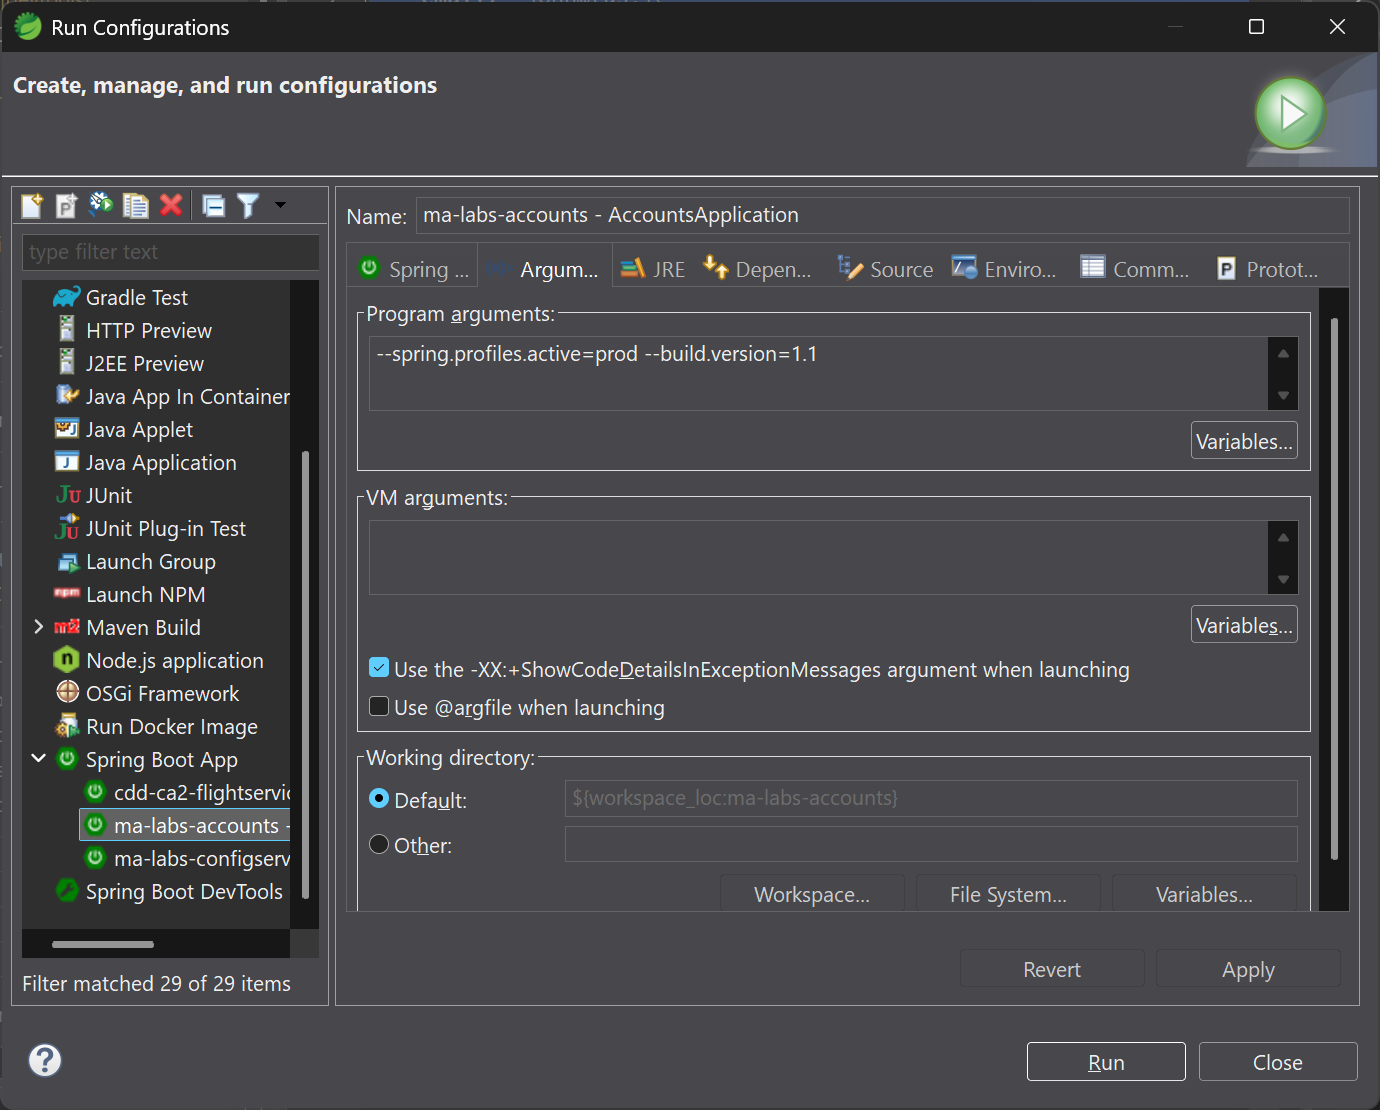Click inside VM arguments text area
This screenshot has width=1380, height=1110.
pos(819,557)
